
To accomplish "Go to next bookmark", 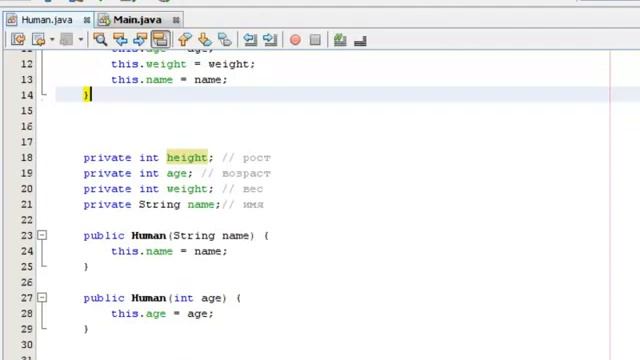I will (x=204, y=40).
